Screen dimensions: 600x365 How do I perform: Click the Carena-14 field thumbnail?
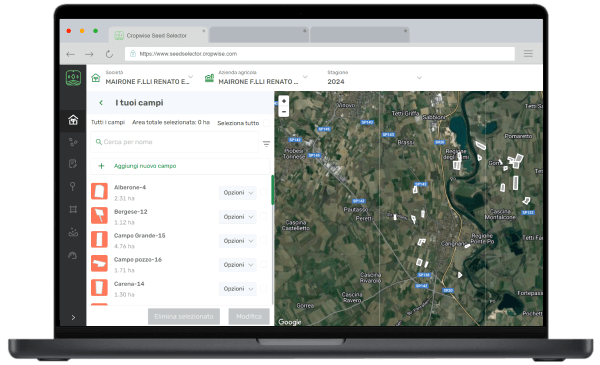click(99, 288)
